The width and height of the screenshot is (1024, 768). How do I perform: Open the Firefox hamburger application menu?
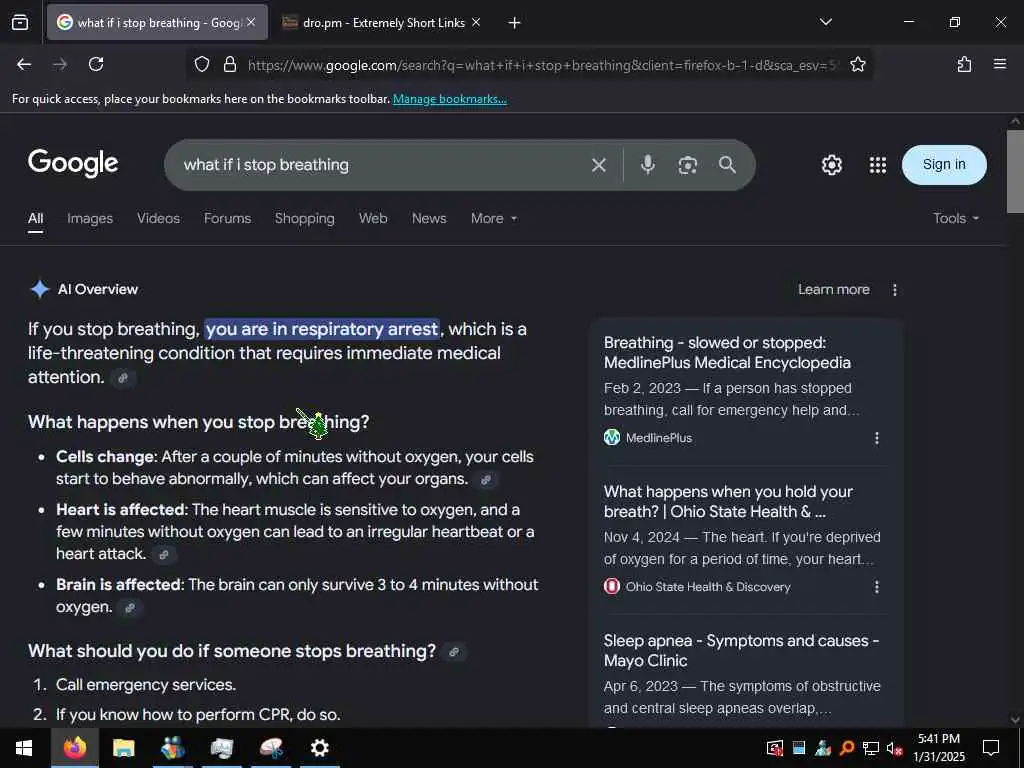pos(999,64)
